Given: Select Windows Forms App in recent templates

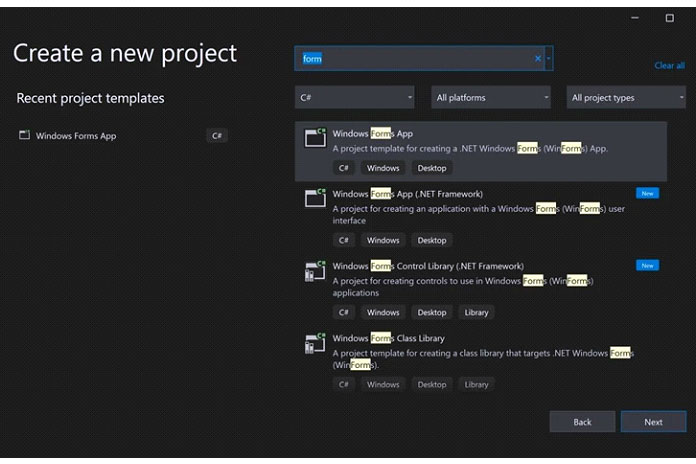Looking at the screenshot, I should (x=76, y=136).
